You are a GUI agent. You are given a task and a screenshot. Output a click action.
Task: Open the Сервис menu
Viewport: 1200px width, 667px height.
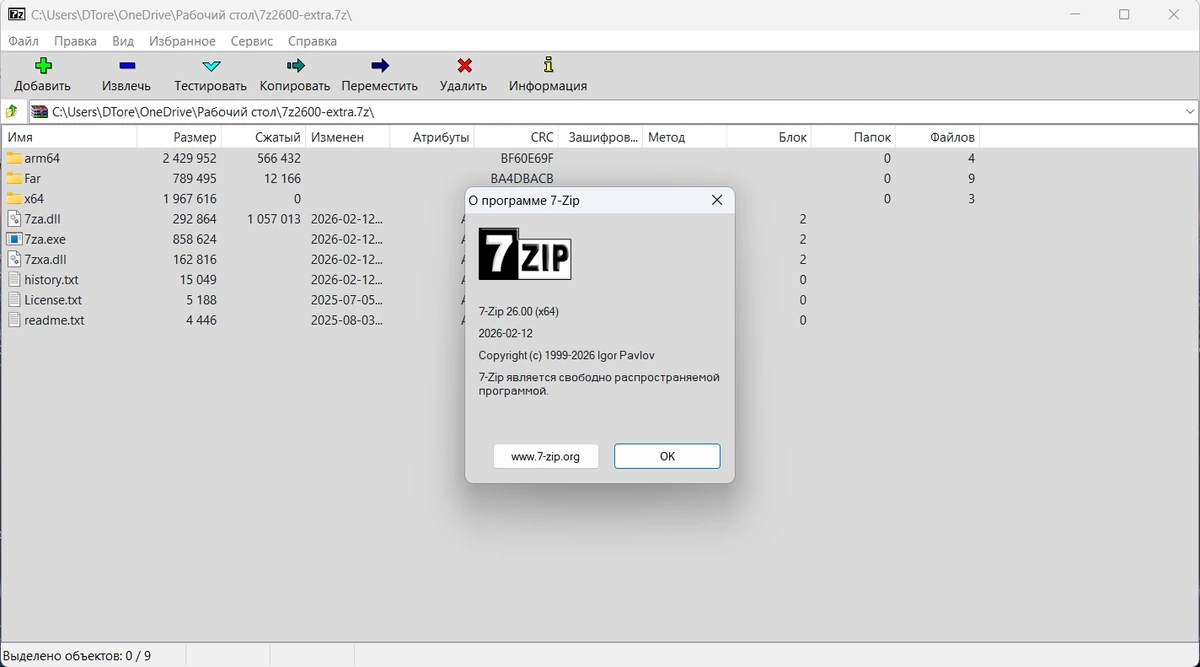pos(252,41)
